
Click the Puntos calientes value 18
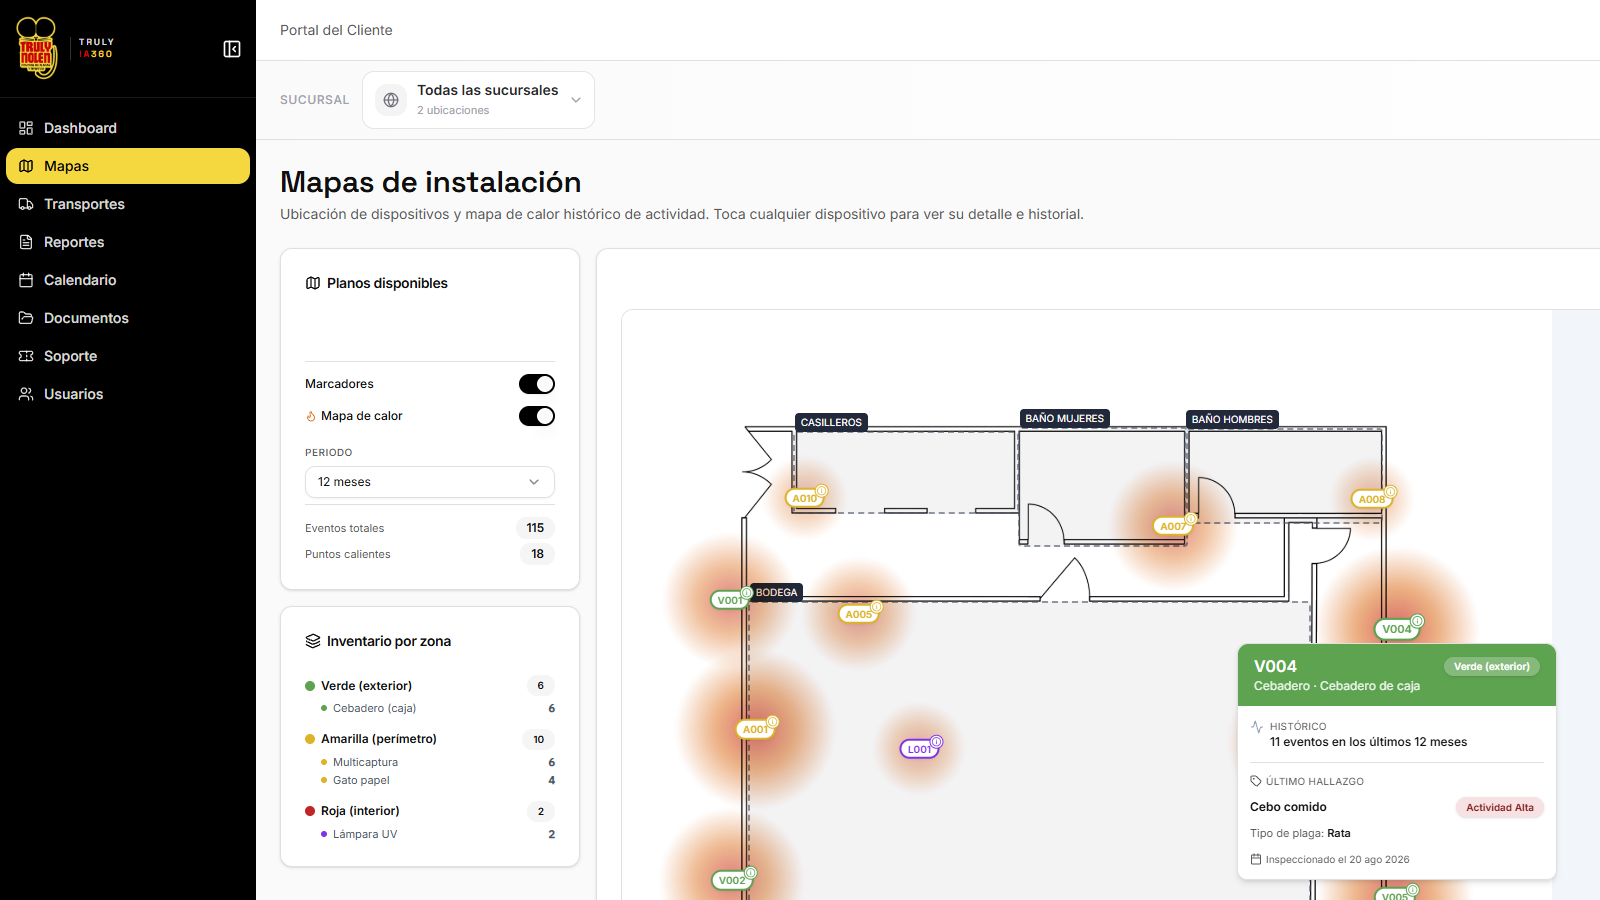click(537, 554)
